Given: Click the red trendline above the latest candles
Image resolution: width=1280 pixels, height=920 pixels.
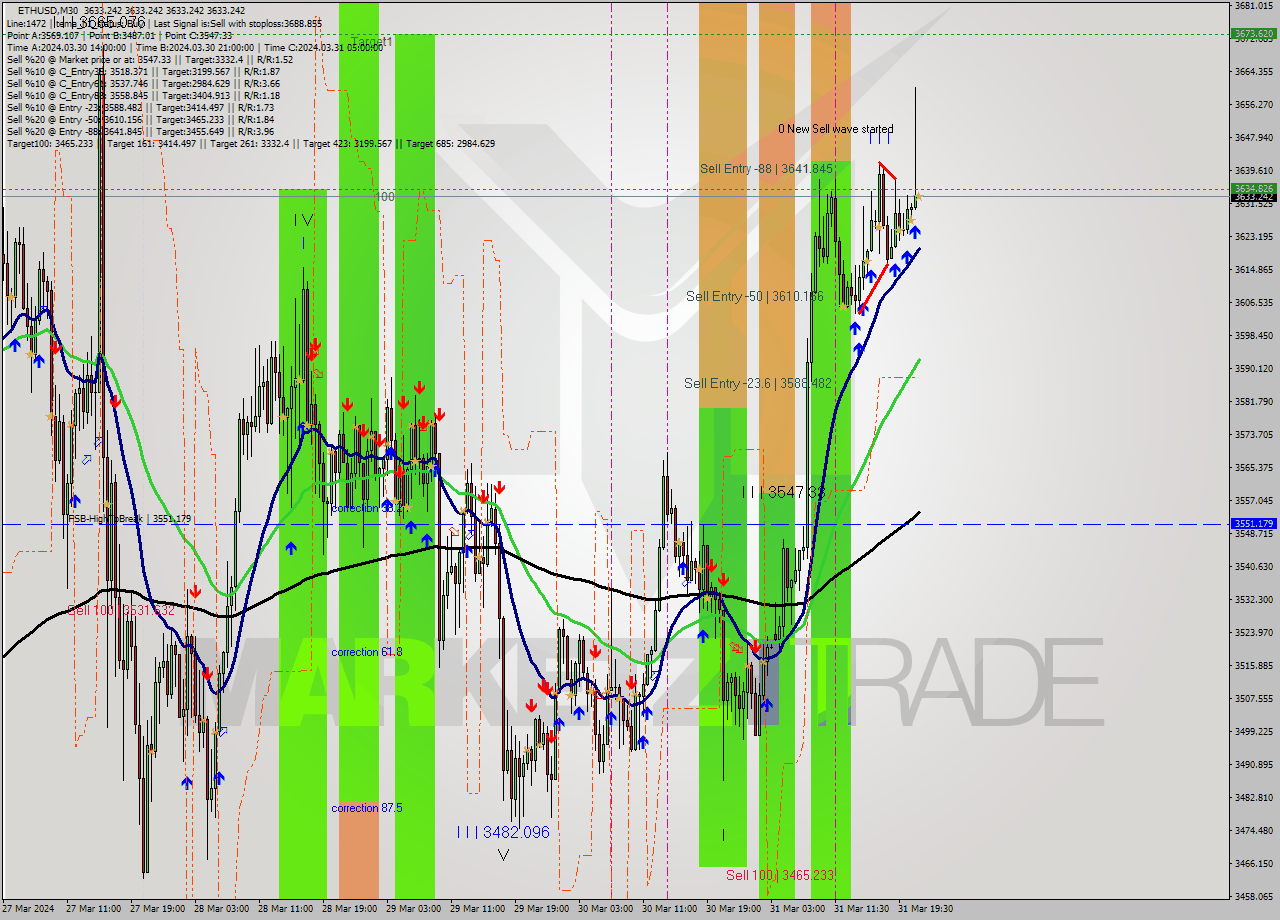Looking at the screenshot, I should point(887,170).
